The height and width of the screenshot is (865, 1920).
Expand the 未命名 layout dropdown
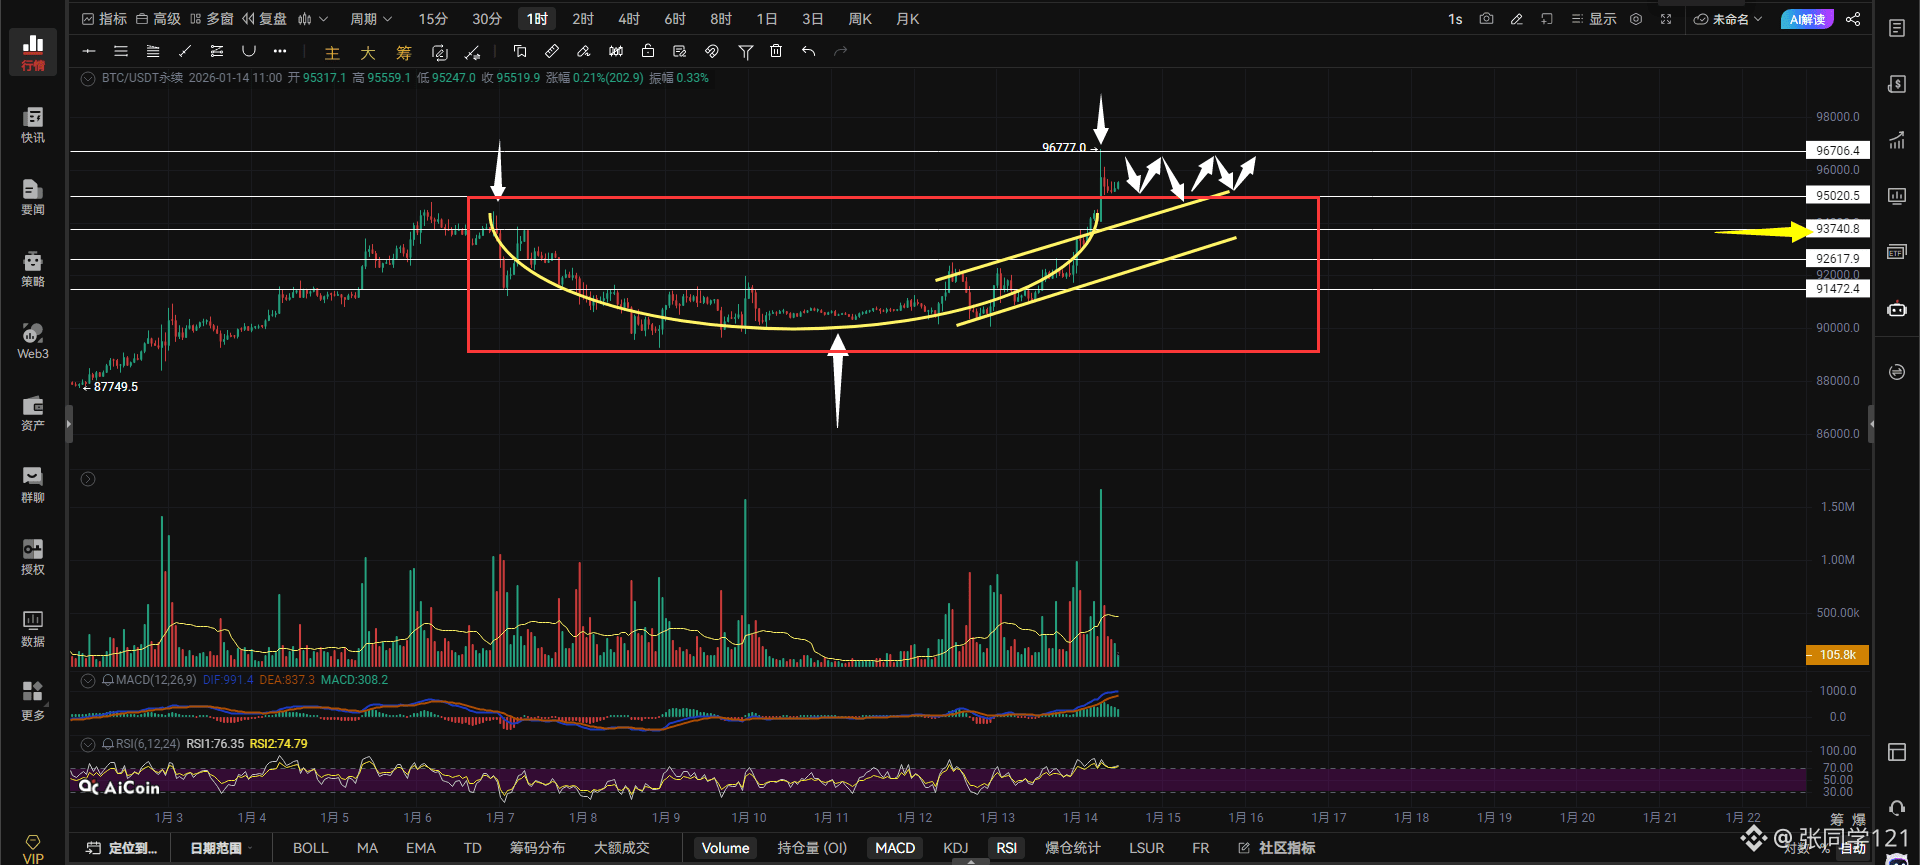pos(1729,19)
